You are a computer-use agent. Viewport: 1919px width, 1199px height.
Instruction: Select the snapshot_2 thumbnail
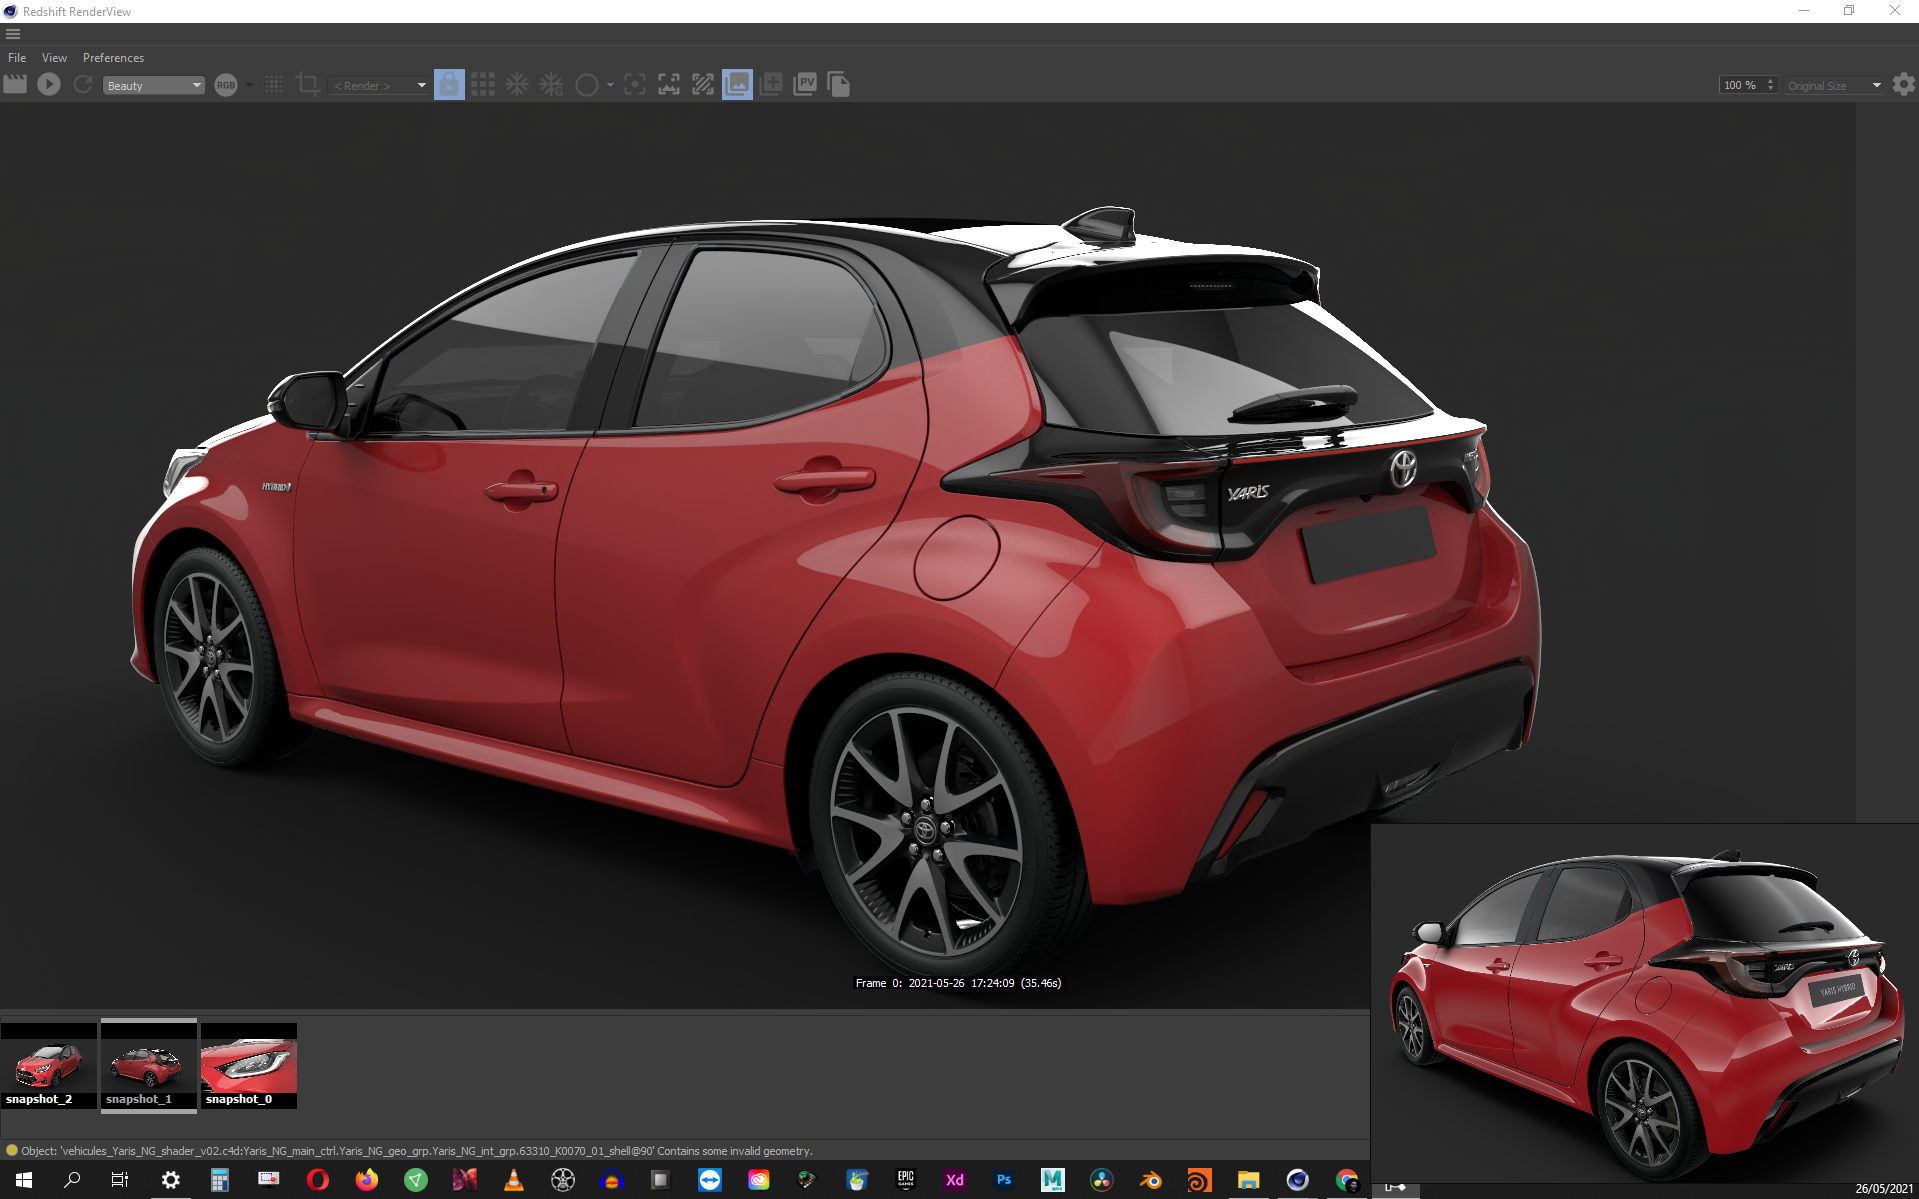(49, 1067)
